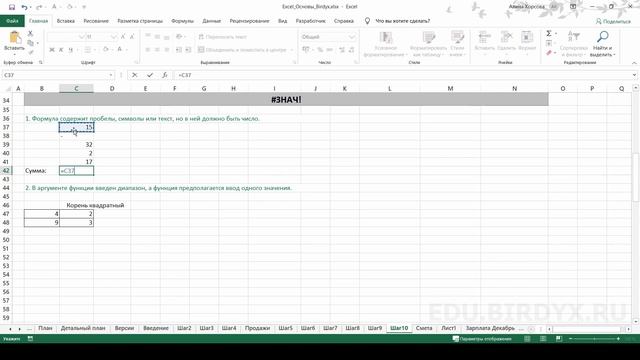This screenshot has height=360, width=640.
Task: Select the Продажи sheet tab
Action: pos(258,328)
